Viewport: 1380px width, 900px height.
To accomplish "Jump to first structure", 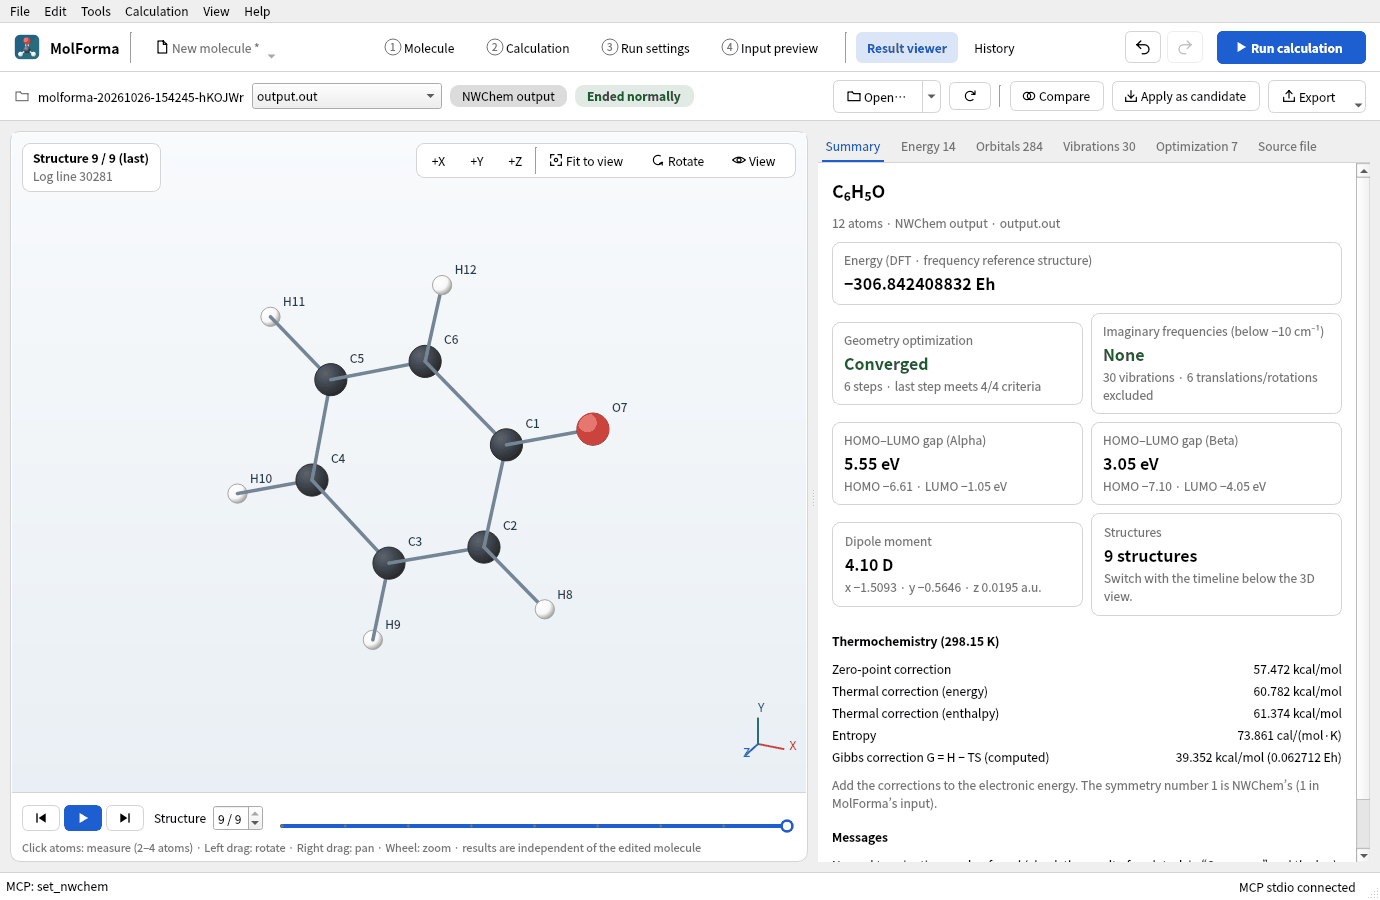I will pos(41,818).
